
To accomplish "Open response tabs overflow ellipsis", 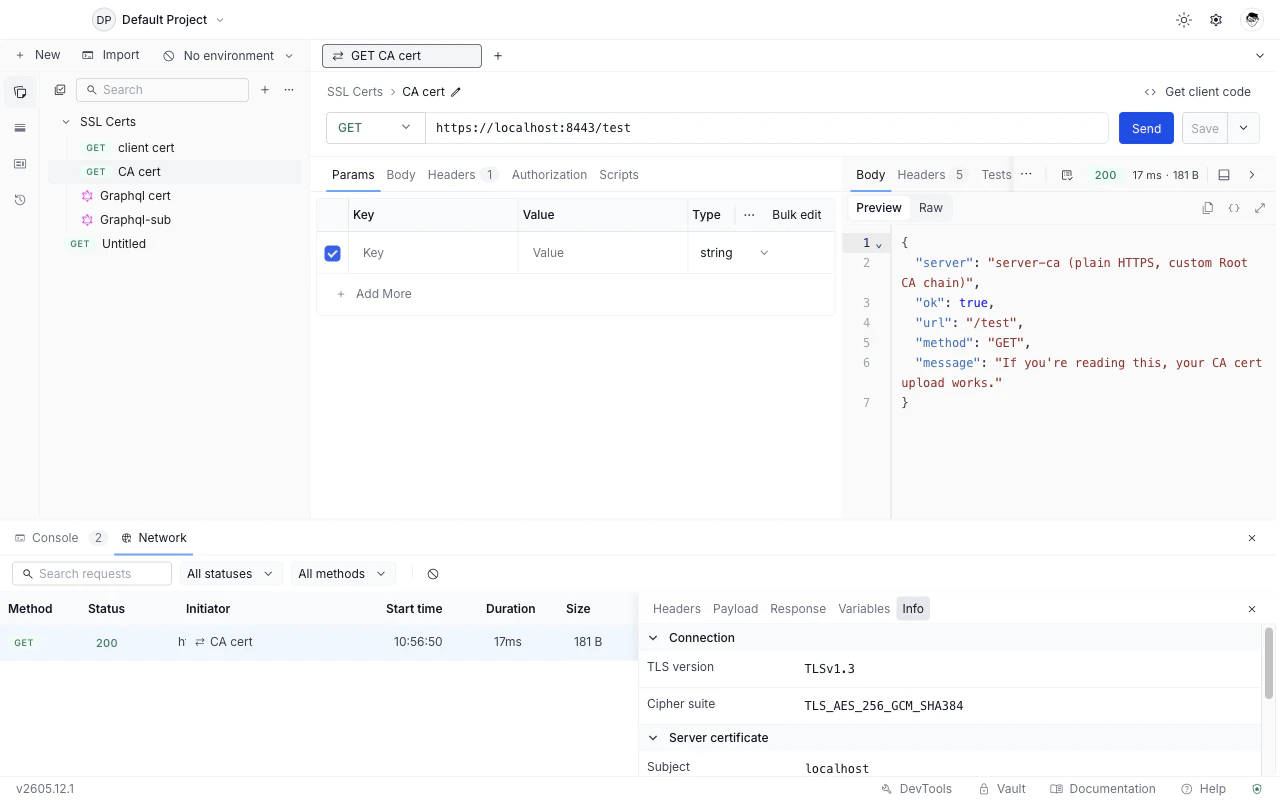I will tap(1026, 174).
